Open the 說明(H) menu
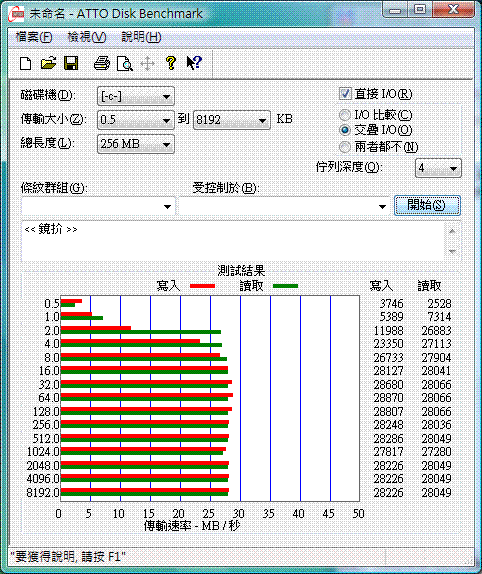 click(x=141, y=37)
